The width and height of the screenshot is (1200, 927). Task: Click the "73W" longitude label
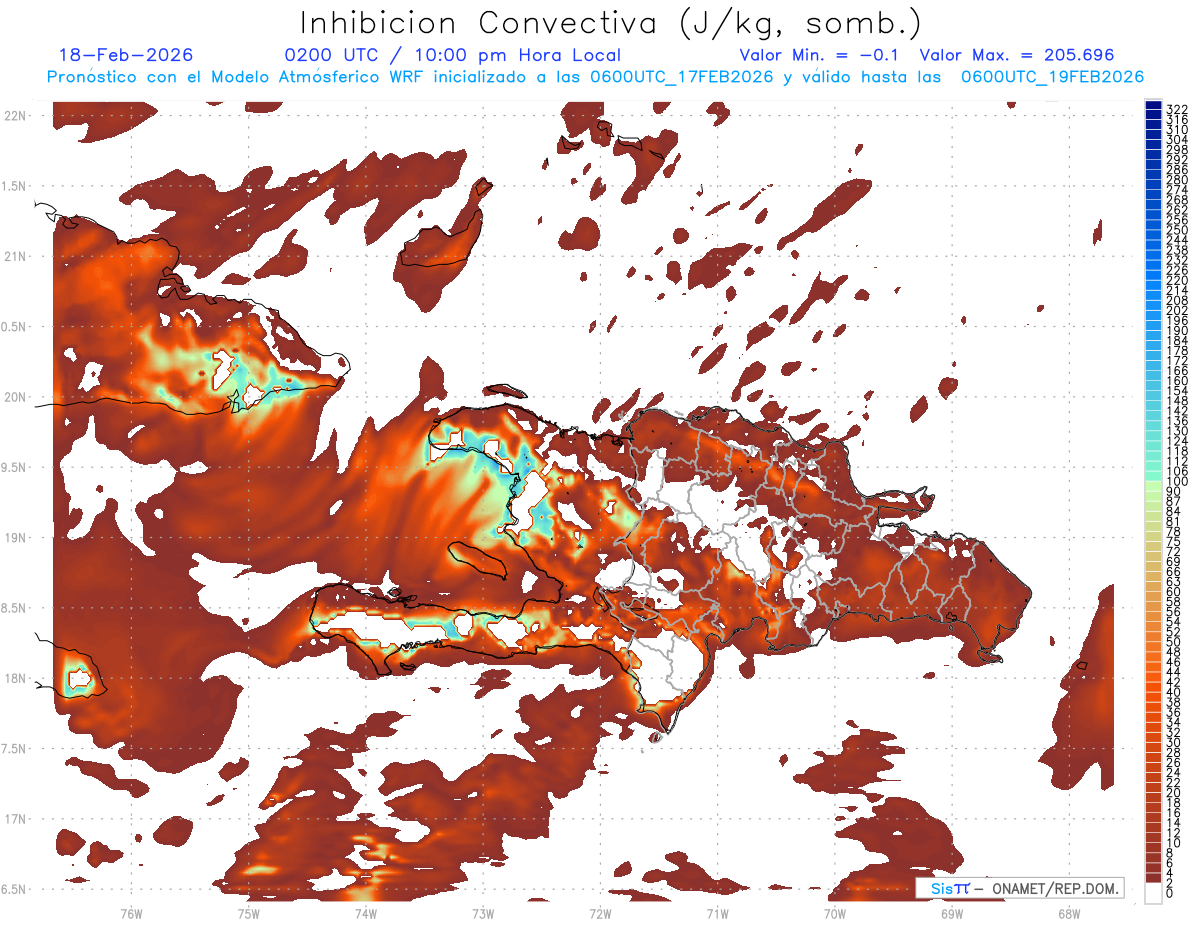tap(483, 914)
